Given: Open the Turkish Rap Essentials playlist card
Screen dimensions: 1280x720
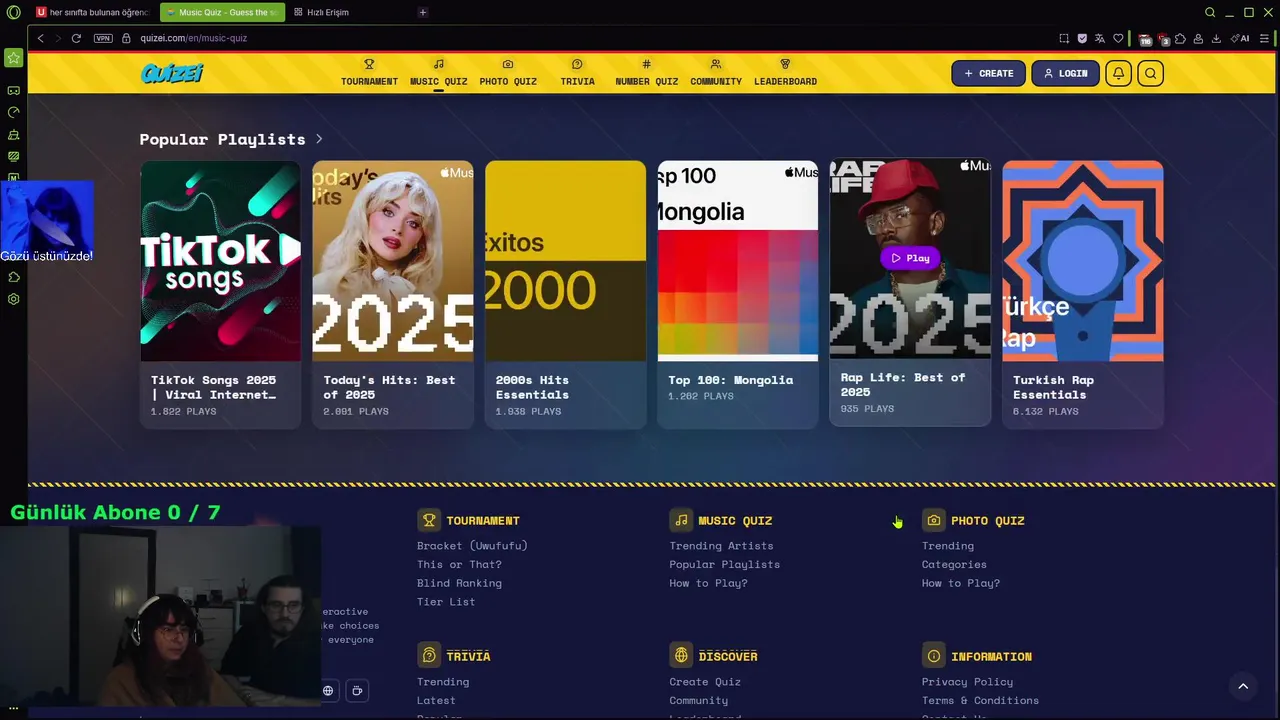Looking at the screenshot, I should click(1083, 295).
